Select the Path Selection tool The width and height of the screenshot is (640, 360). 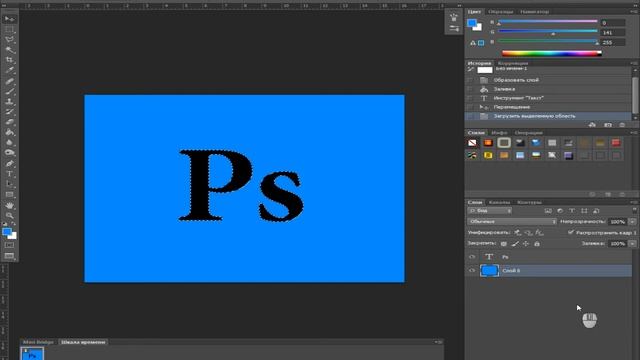pos(9,184)
